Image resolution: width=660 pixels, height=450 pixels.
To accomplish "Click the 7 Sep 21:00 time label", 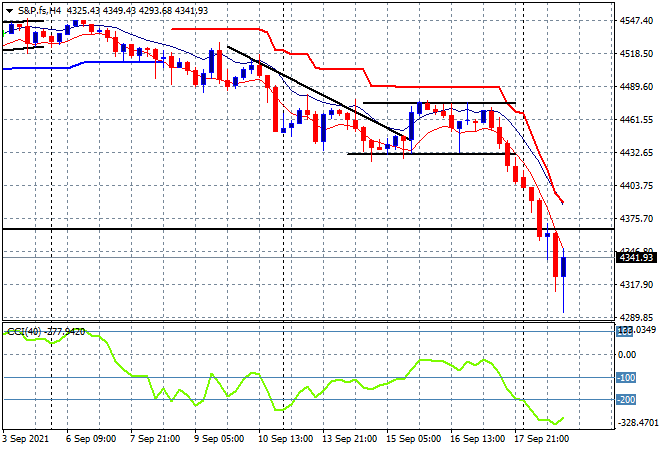I will click(154, 439).
